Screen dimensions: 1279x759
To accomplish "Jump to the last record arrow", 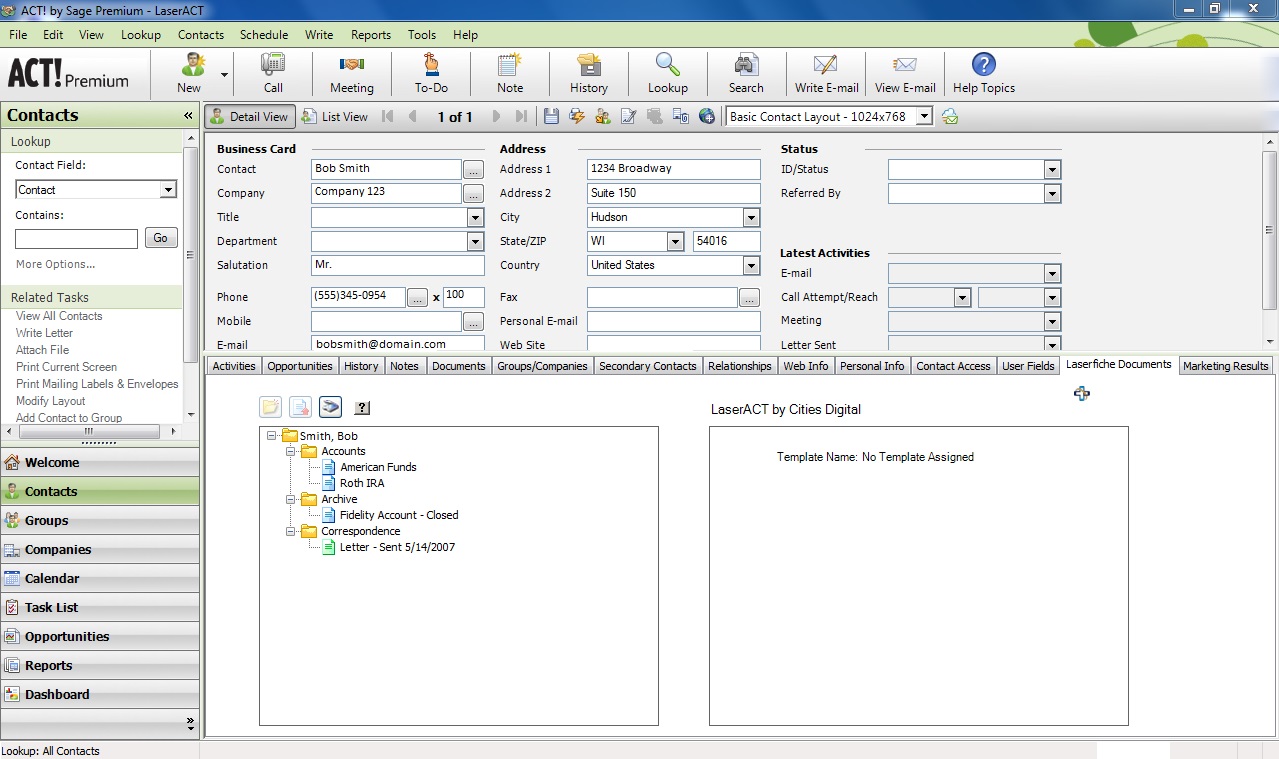I will point(523,117).
